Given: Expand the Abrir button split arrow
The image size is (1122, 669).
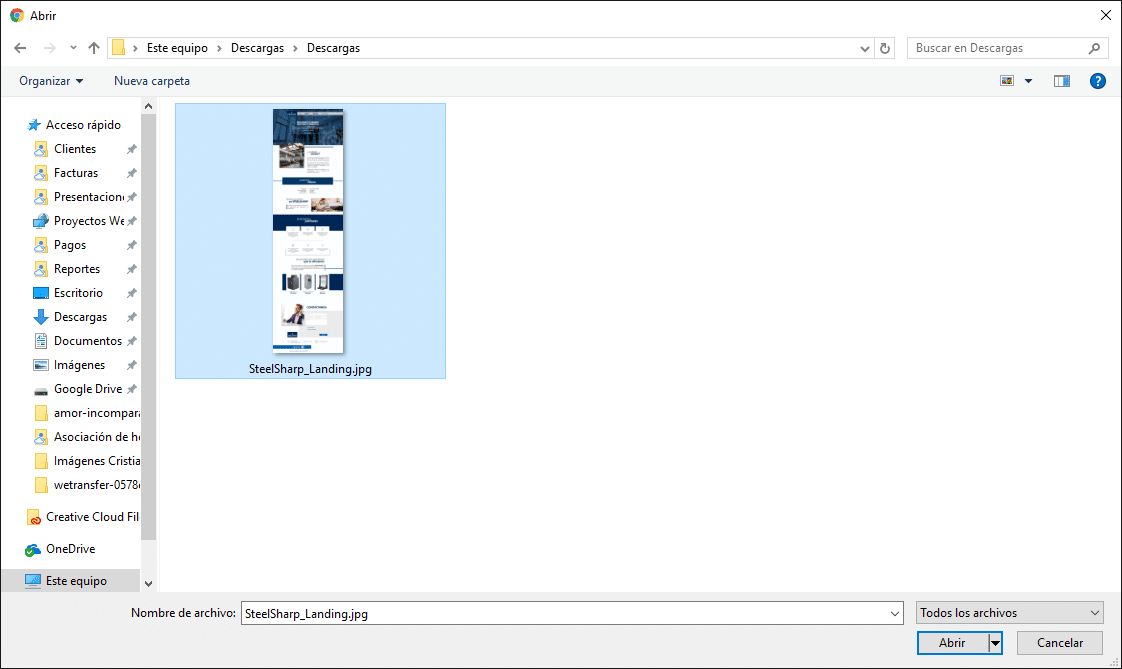Looking at the screenshot, I should tap(995, 643).
